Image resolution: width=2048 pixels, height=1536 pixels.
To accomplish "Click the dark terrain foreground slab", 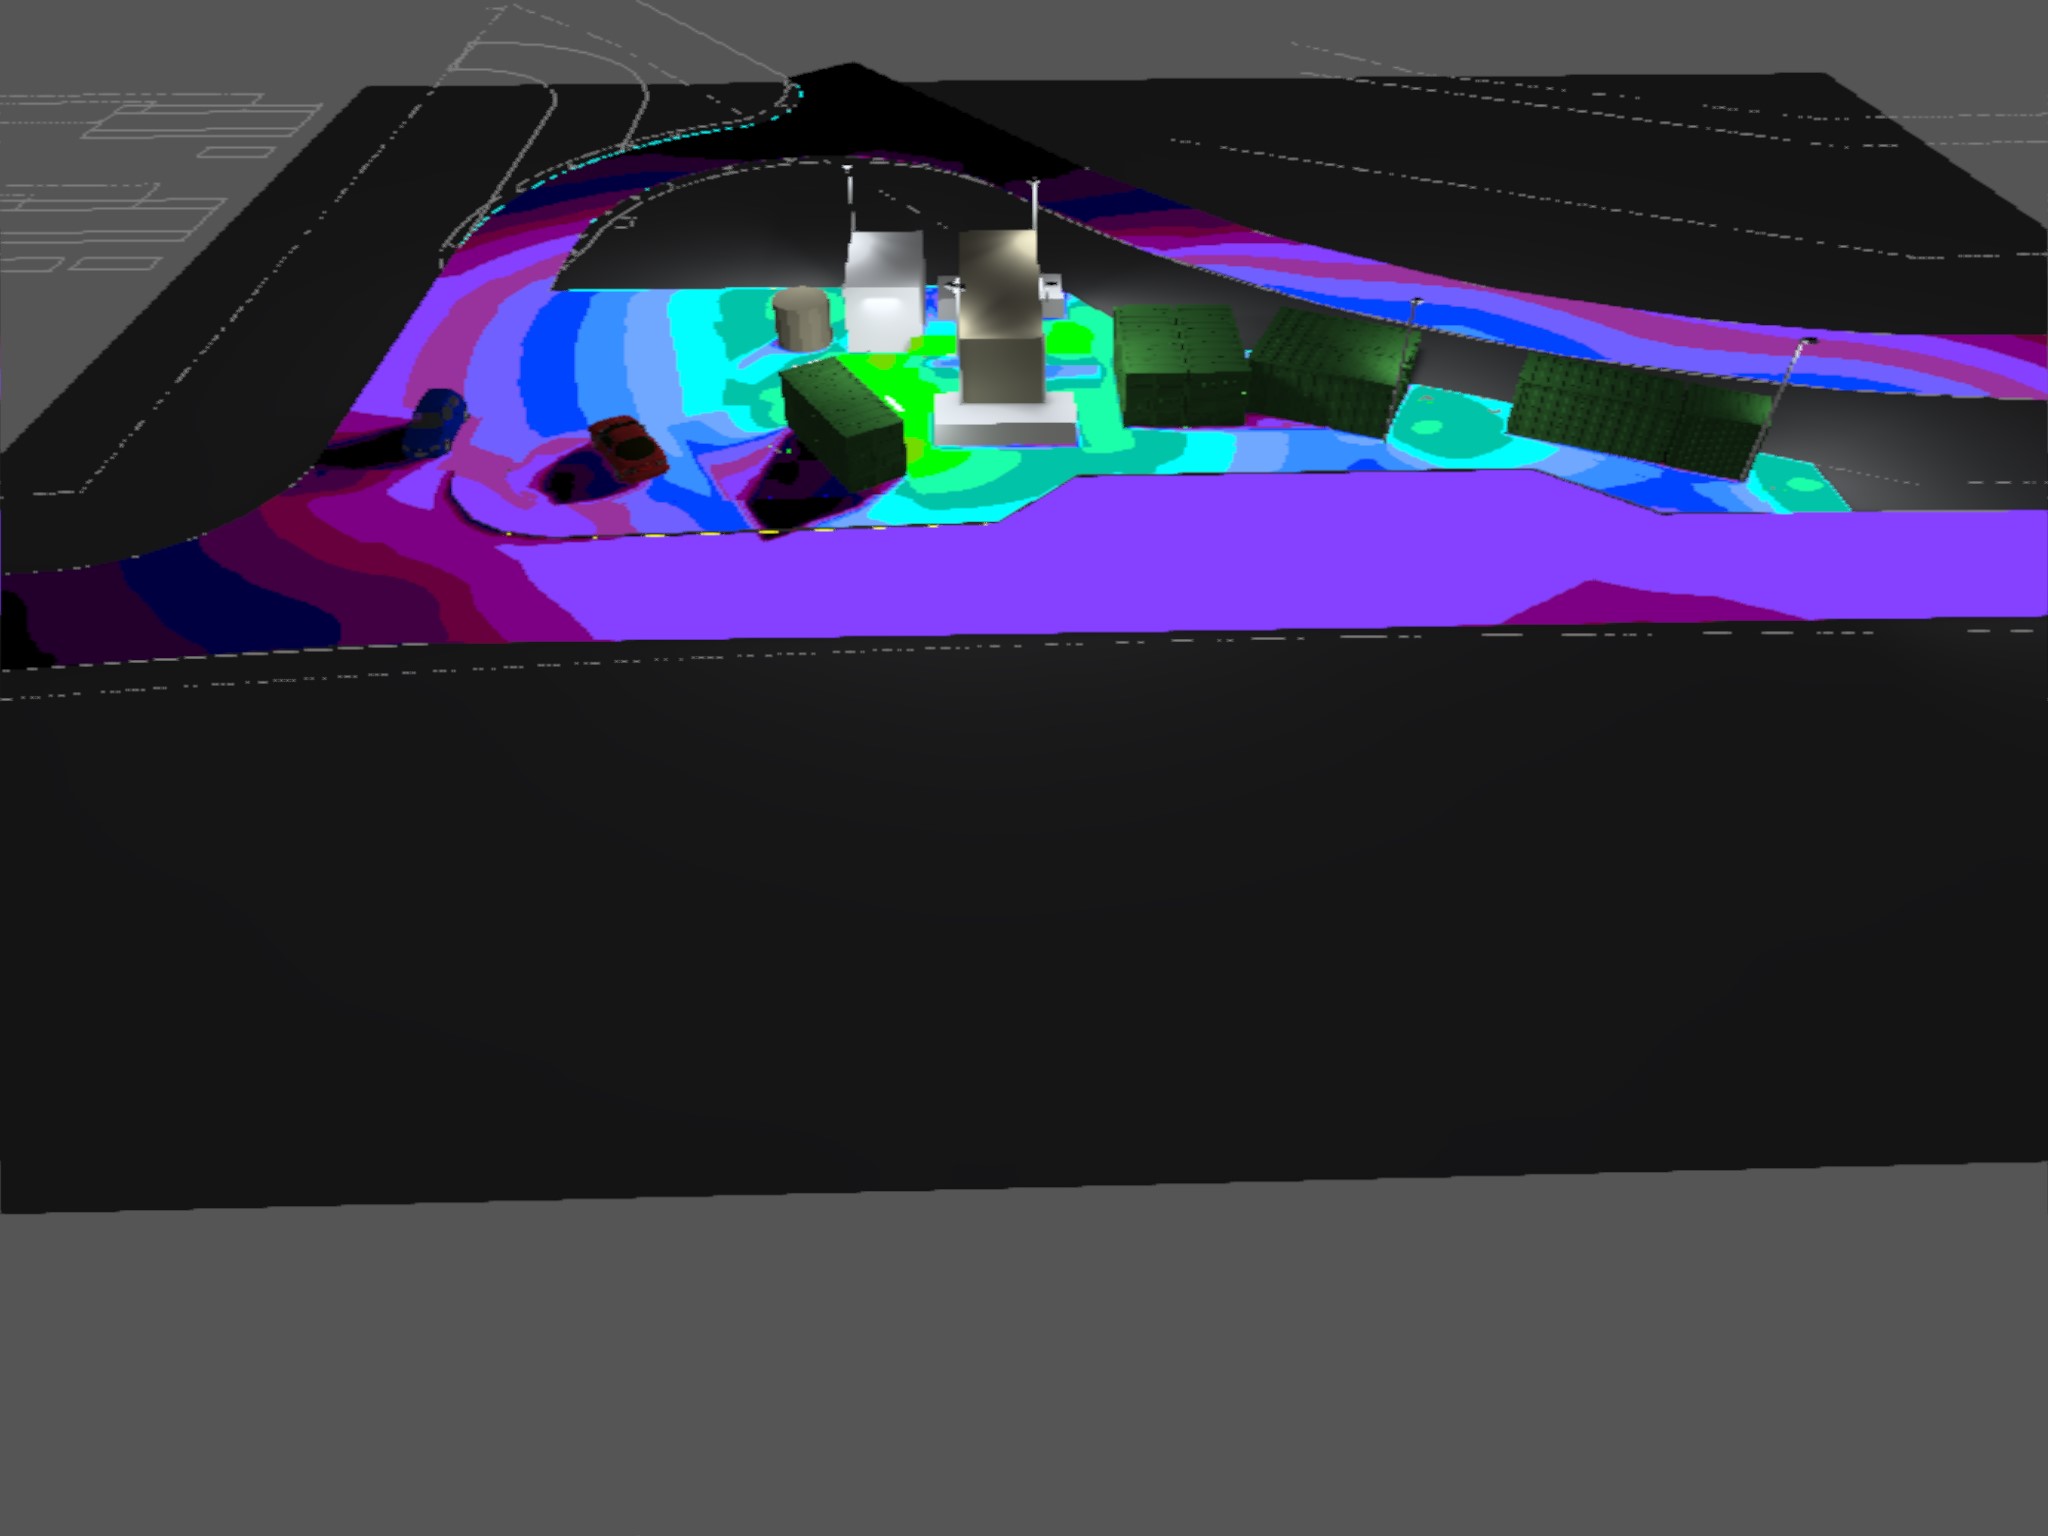I will pos(1000,900).
